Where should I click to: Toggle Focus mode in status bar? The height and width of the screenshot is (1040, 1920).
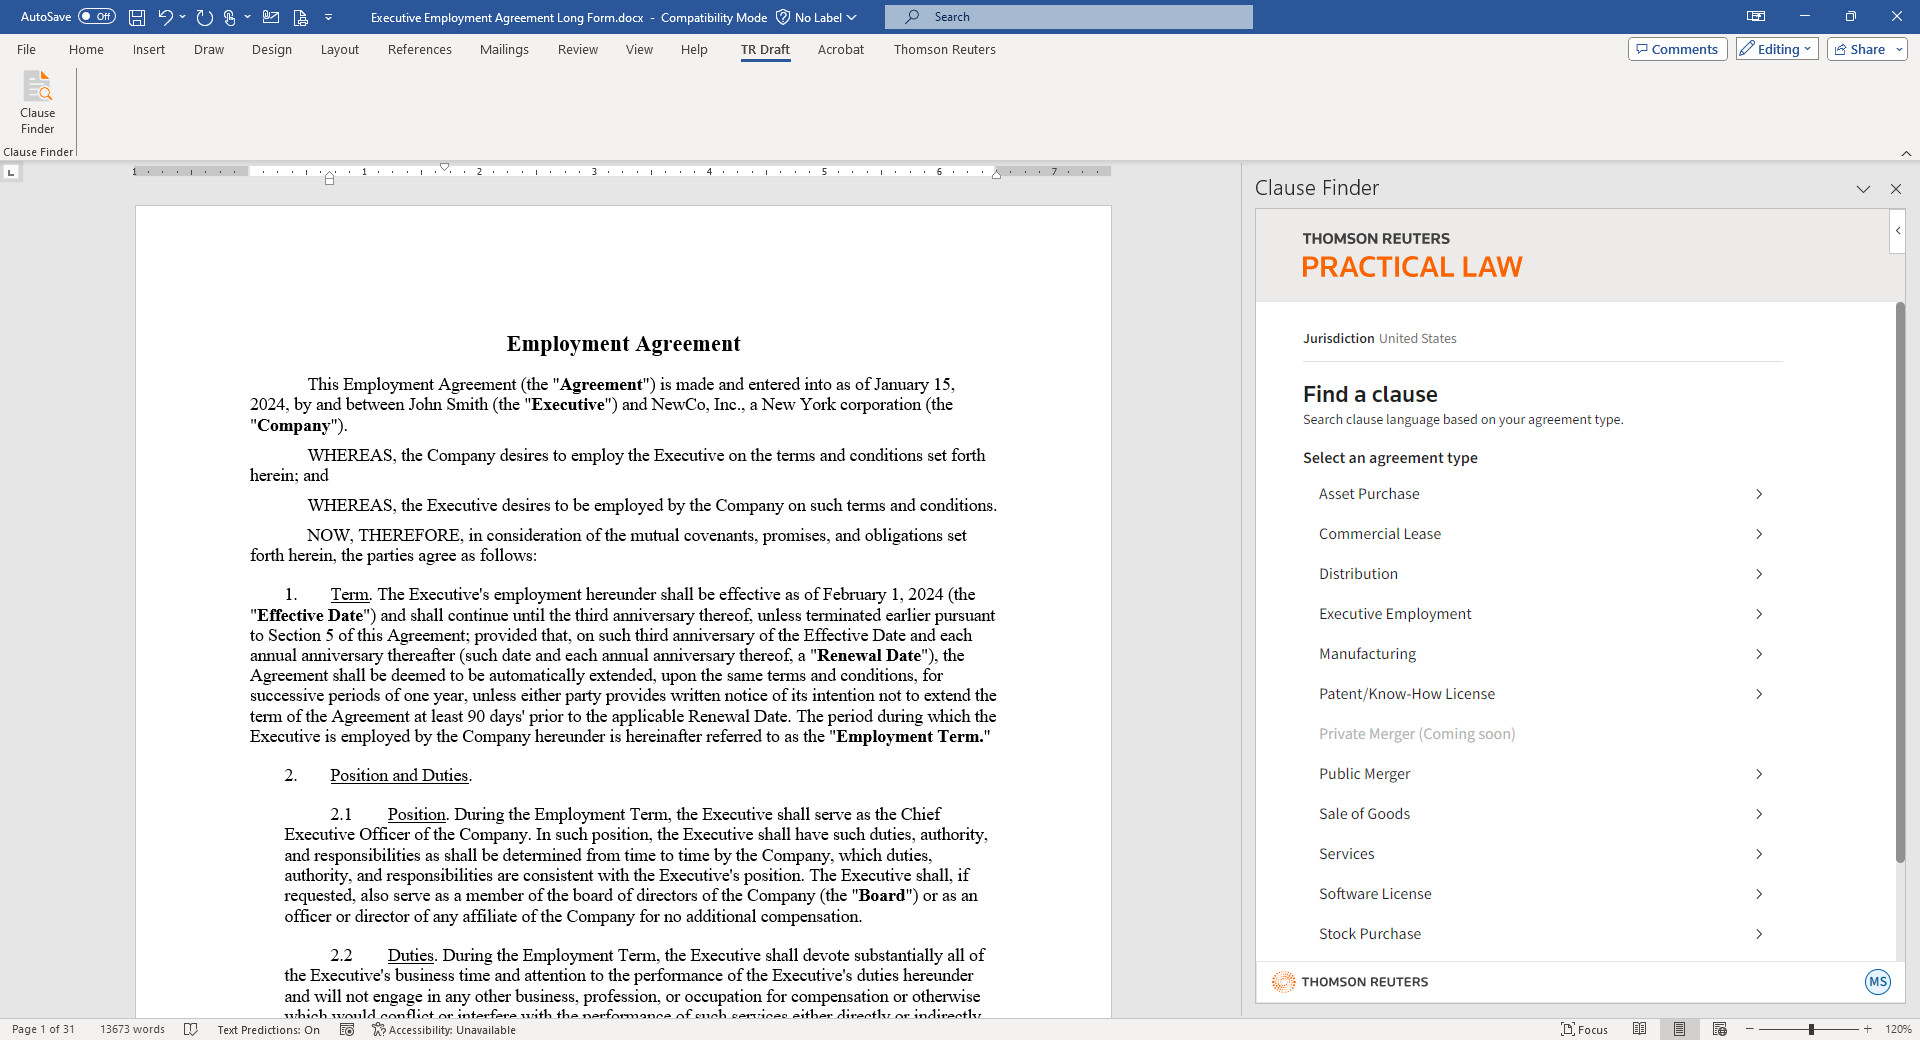[x=1585, y=1029]
